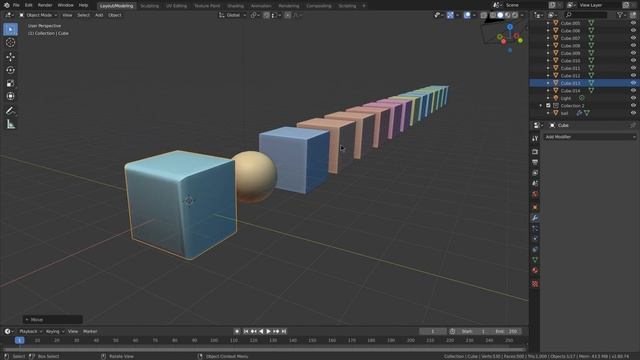Click the End frame field
Screen dimensions: 640x360
(x=506, y=331)
